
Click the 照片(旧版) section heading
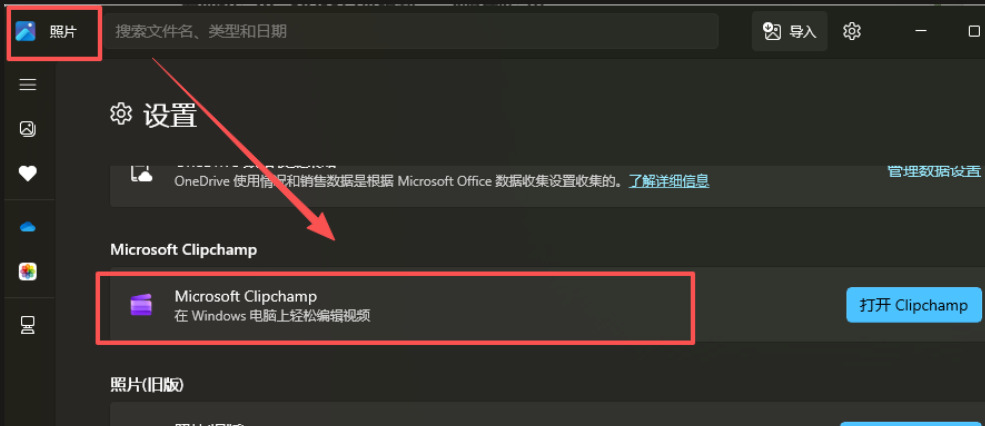click(147, 385)
